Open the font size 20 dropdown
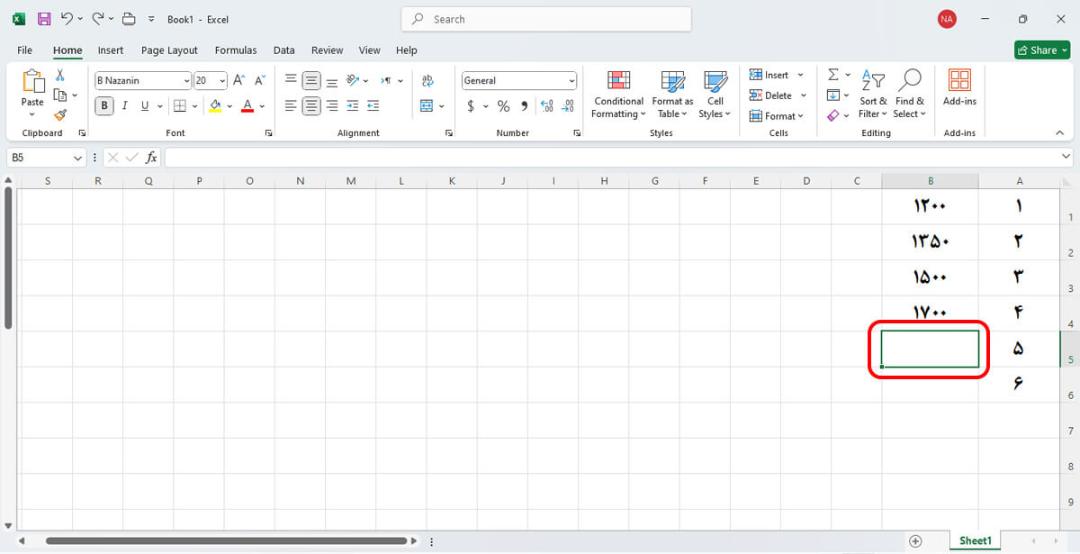The height and width of the screenshot is (554, 1080). point(222,81)
